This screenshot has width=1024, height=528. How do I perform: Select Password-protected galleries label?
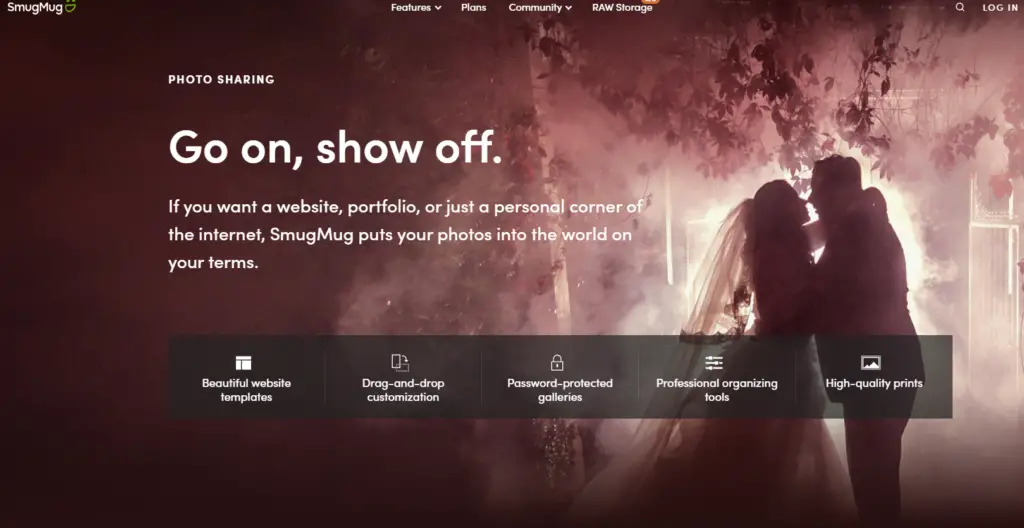pos(560,390)
